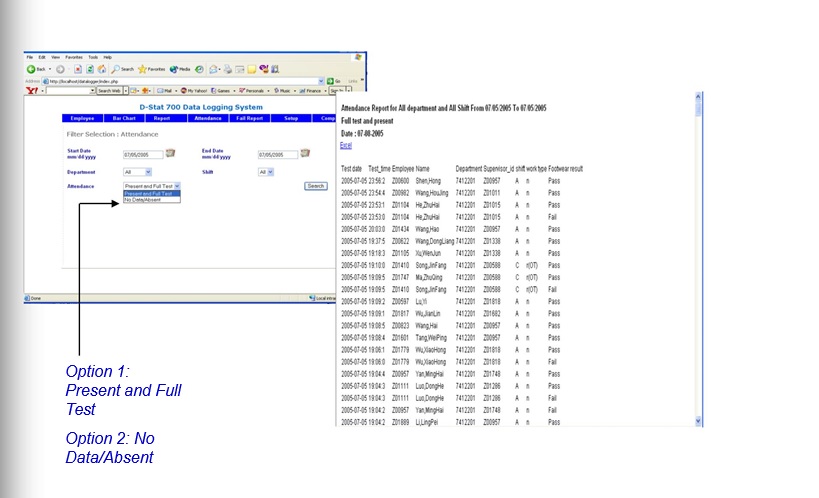
Task: Switch to the Fail Report tab
Action: click(x=249, y=118)
